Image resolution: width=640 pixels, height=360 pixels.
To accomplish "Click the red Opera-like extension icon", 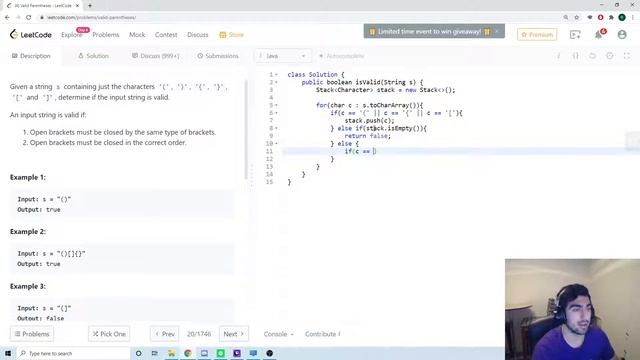I will (x=600, y=17).
